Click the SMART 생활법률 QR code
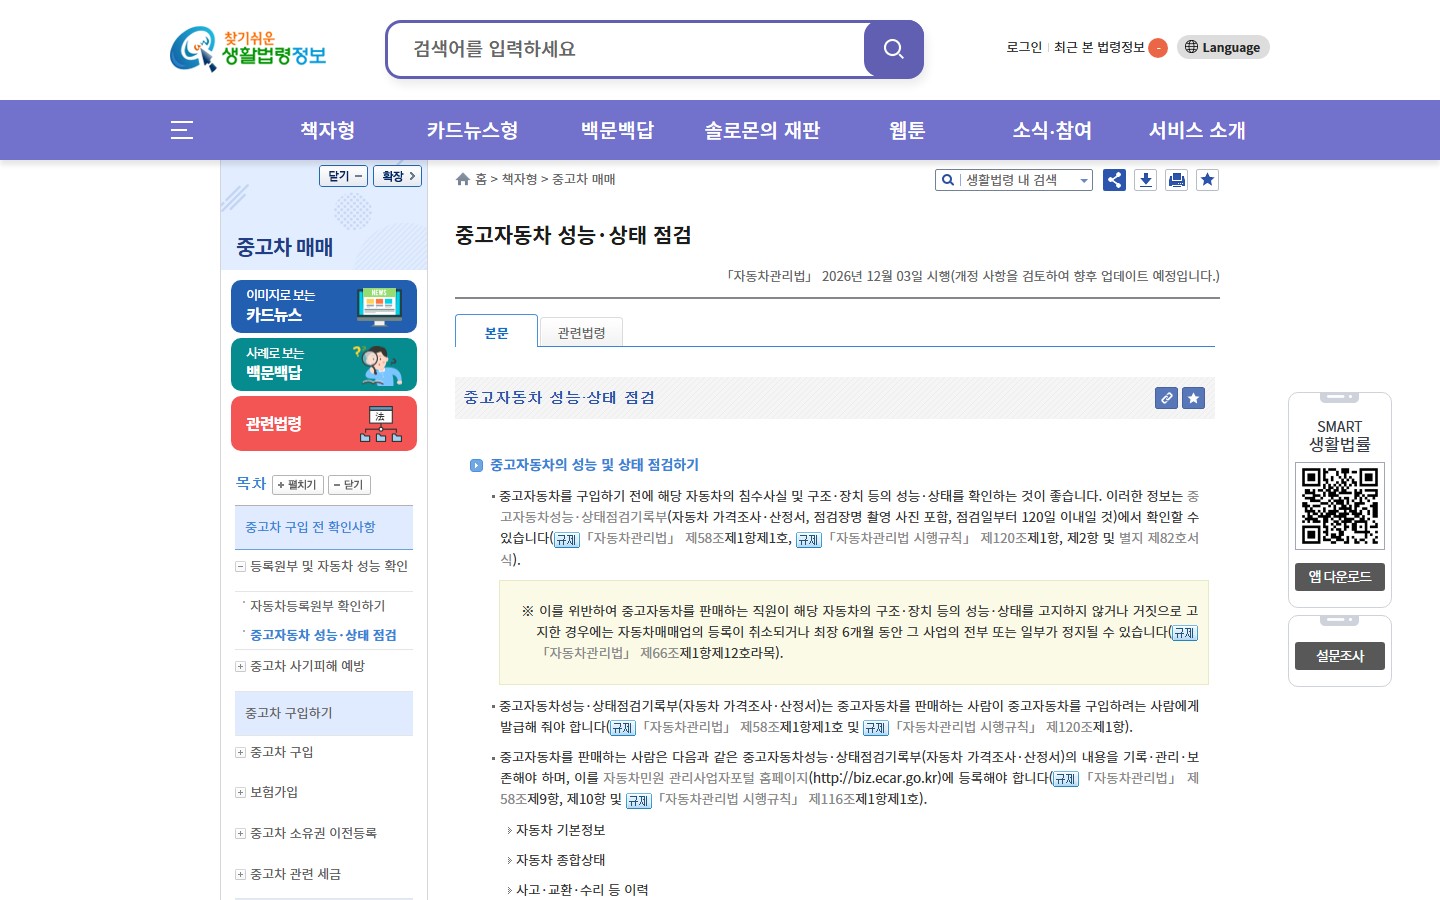 click(x=1340, y=506)
